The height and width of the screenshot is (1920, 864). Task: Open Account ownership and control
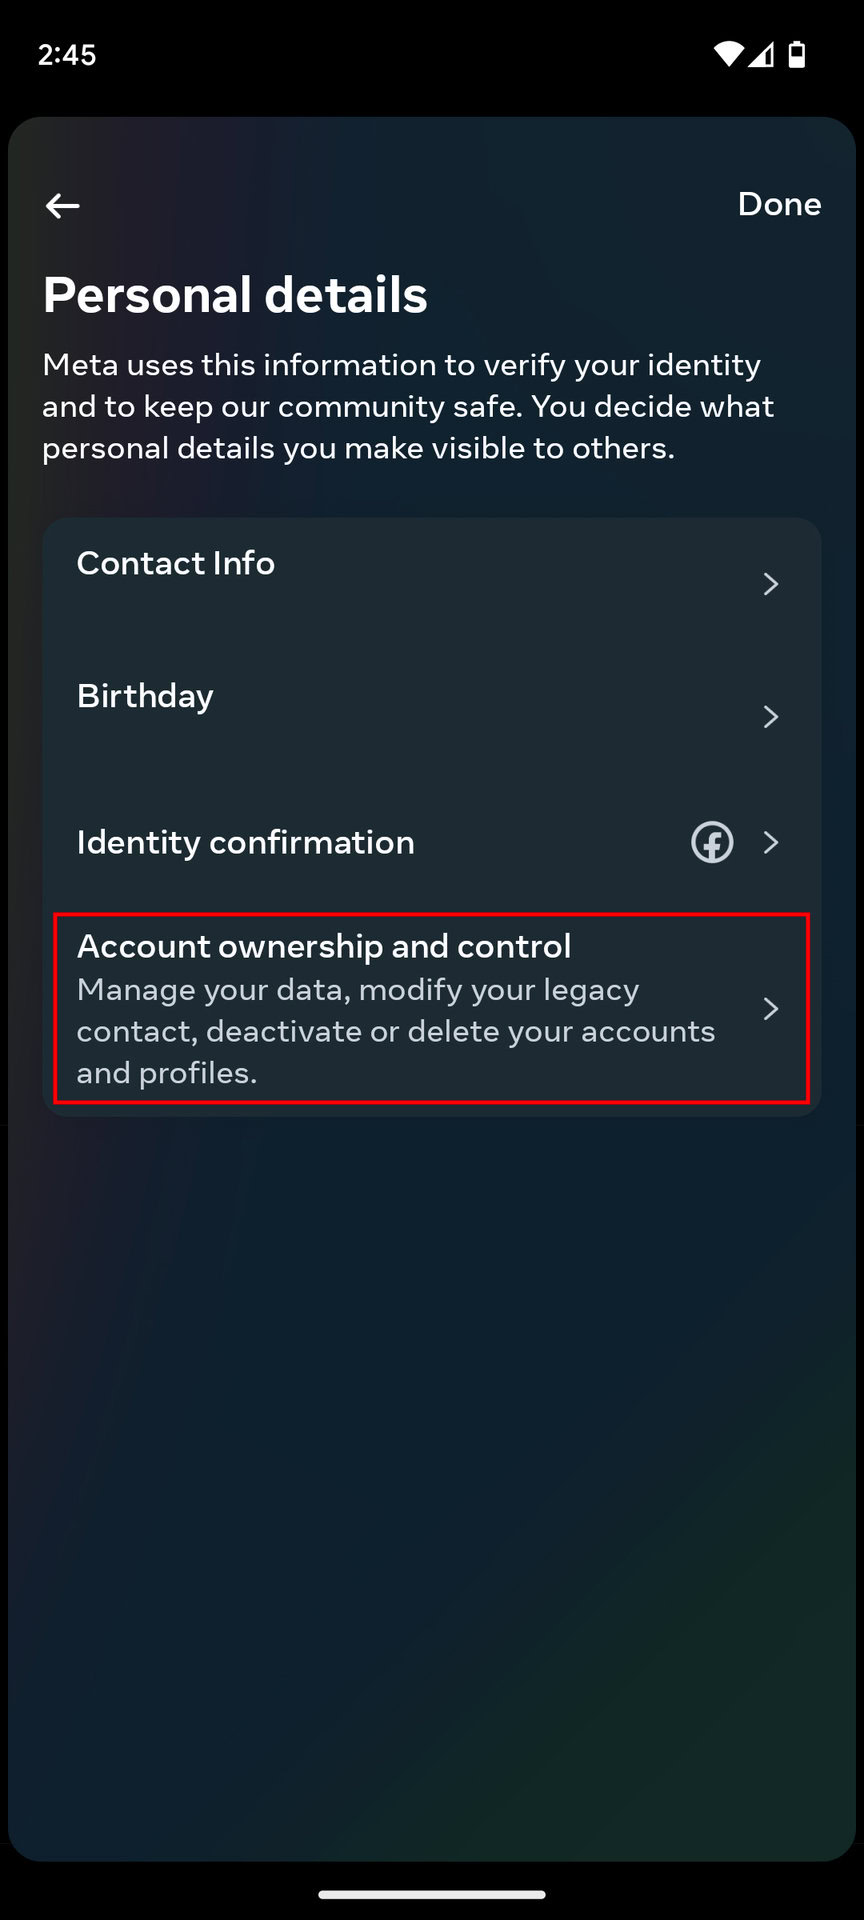click(x=324, y=946)
